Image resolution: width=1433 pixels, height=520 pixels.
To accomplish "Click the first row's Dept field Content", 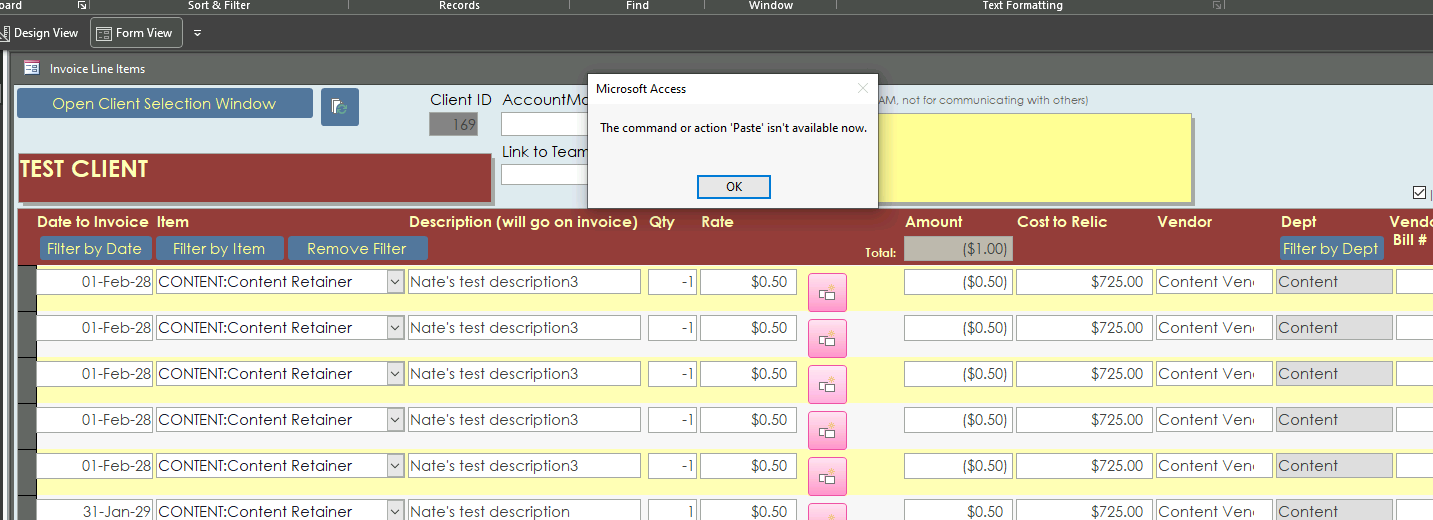I will [x=1334, y=282].
